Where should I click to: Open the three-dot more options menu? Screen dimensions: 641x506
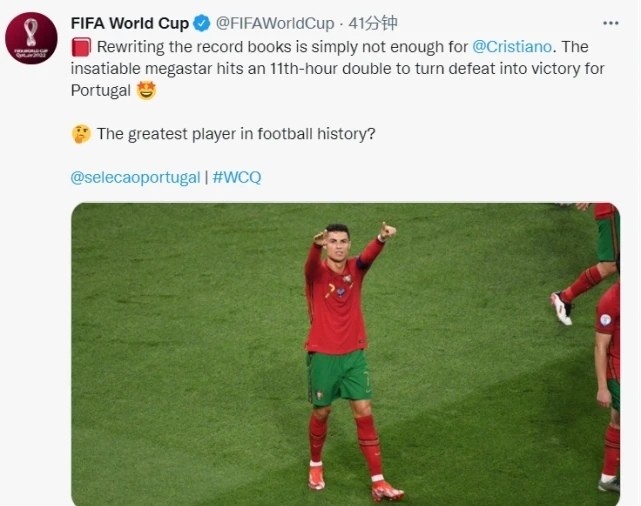[x=611, y=23]
